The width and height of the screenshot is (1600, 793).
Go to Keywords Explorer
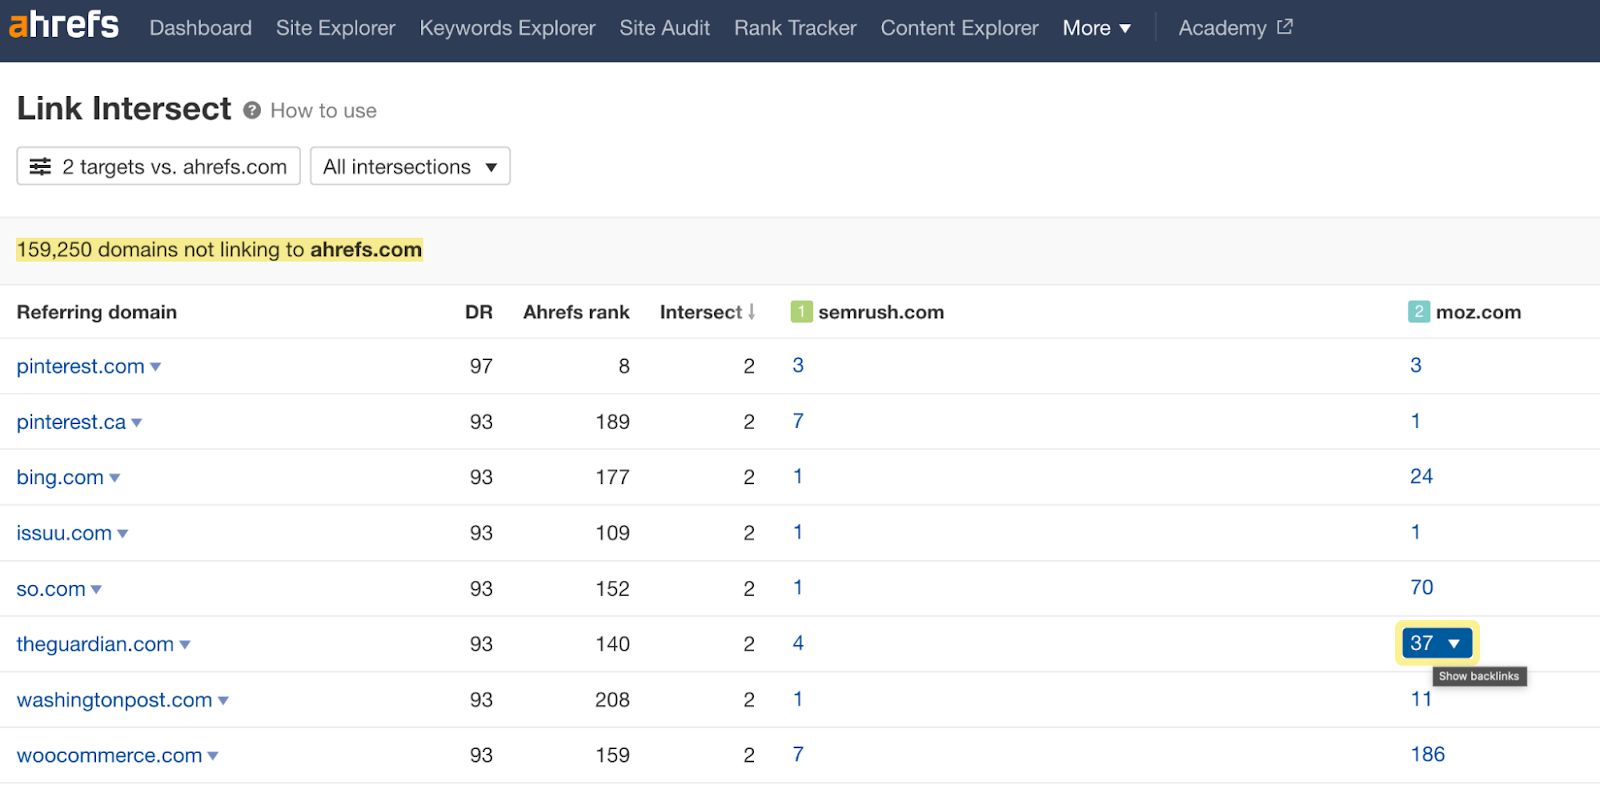coord(507,28)
